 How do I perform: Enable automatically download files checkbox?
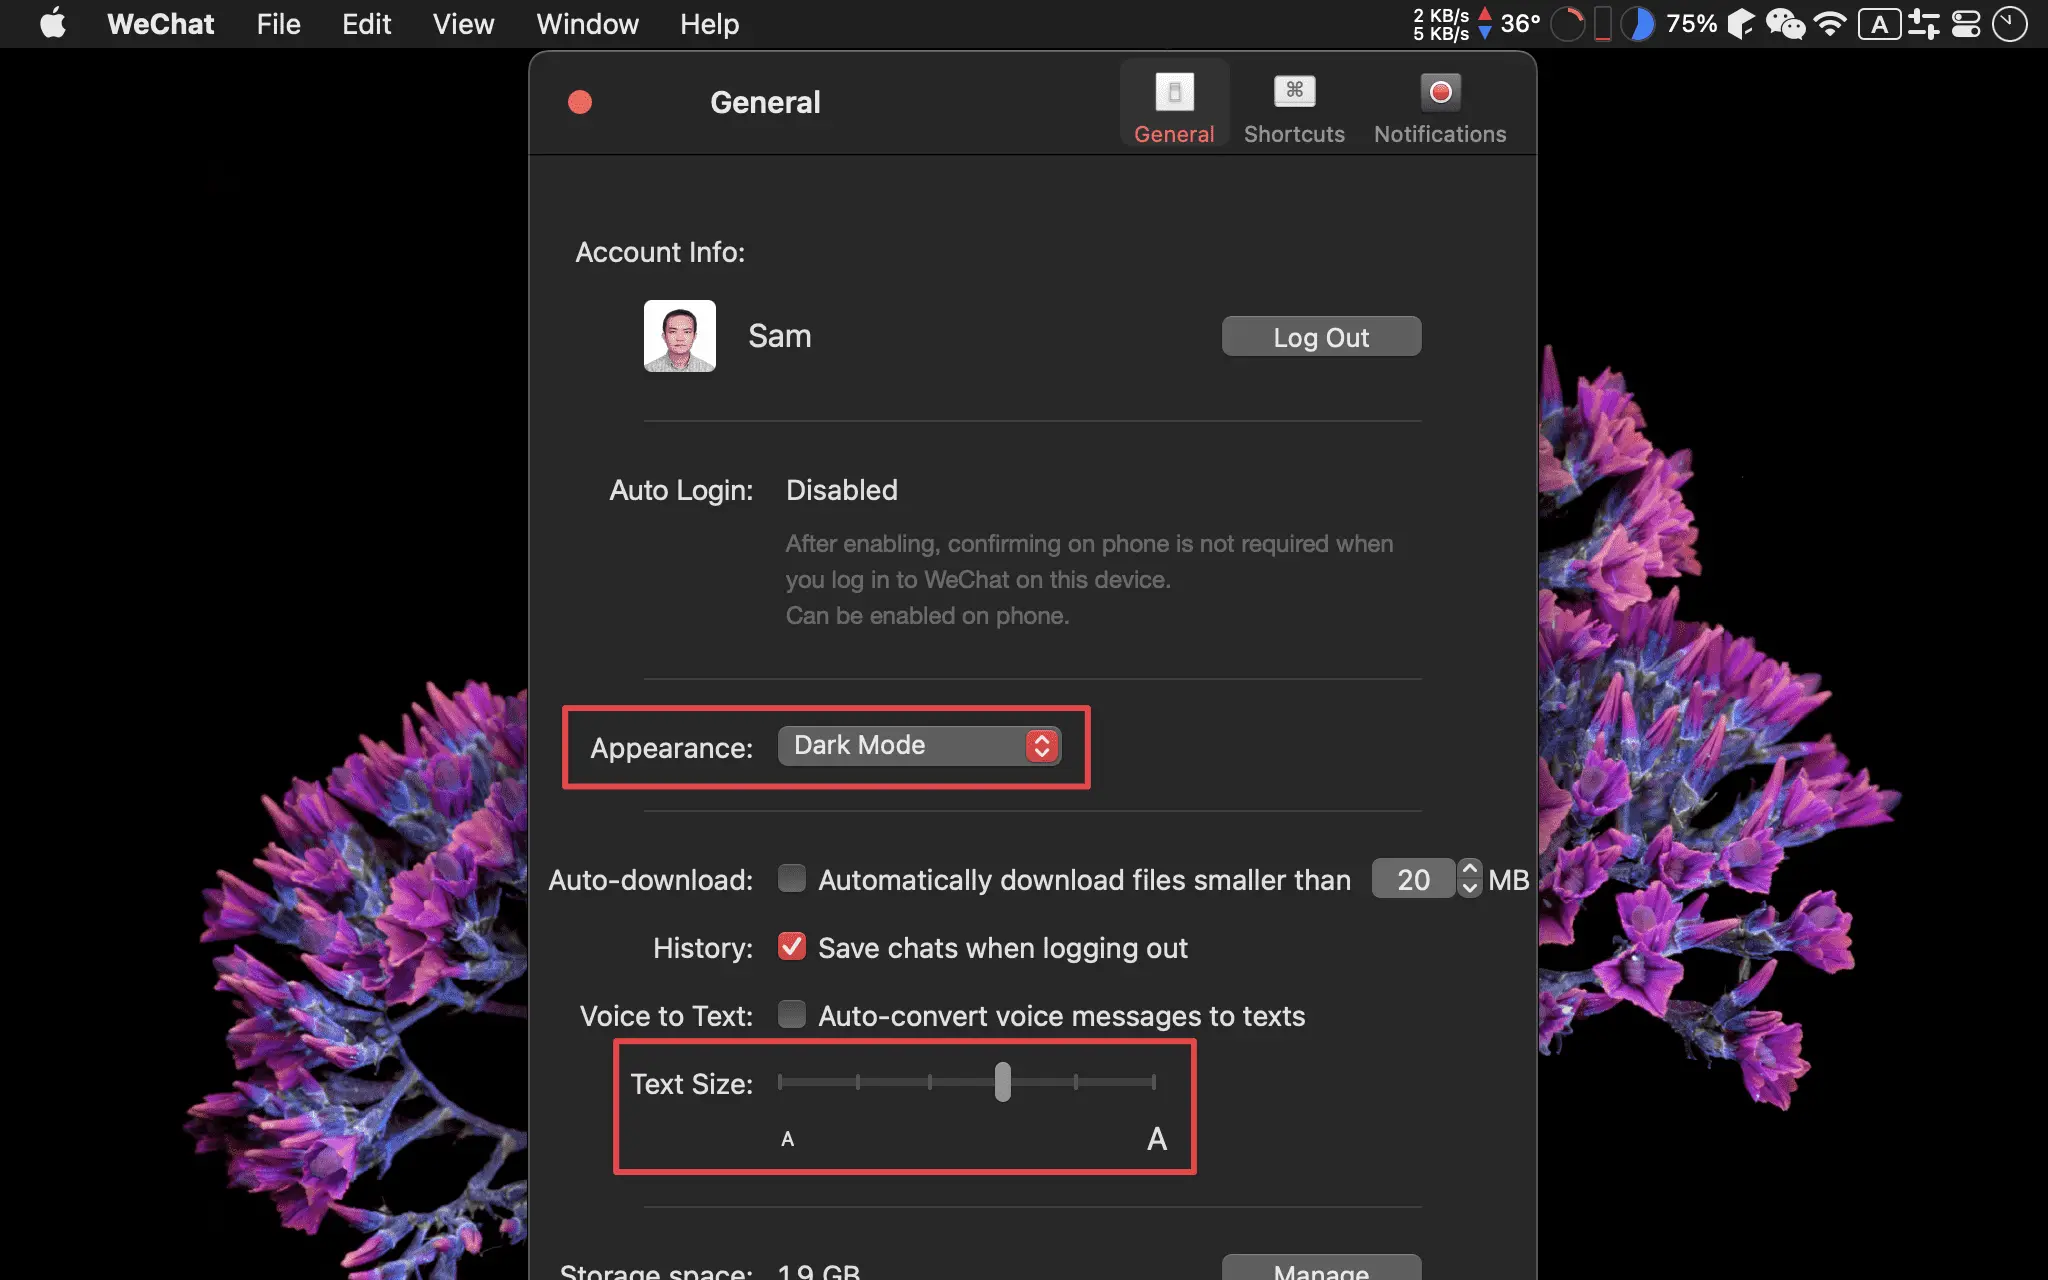tap(792, 878)
